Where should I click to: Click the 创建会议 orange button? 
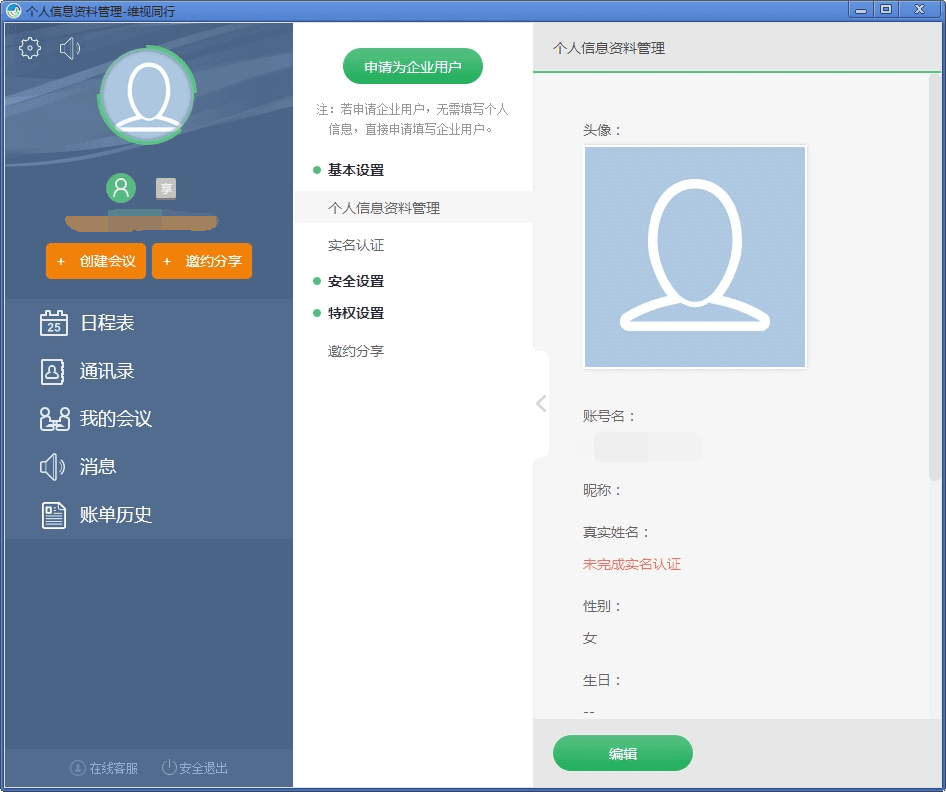click(95, 261)
